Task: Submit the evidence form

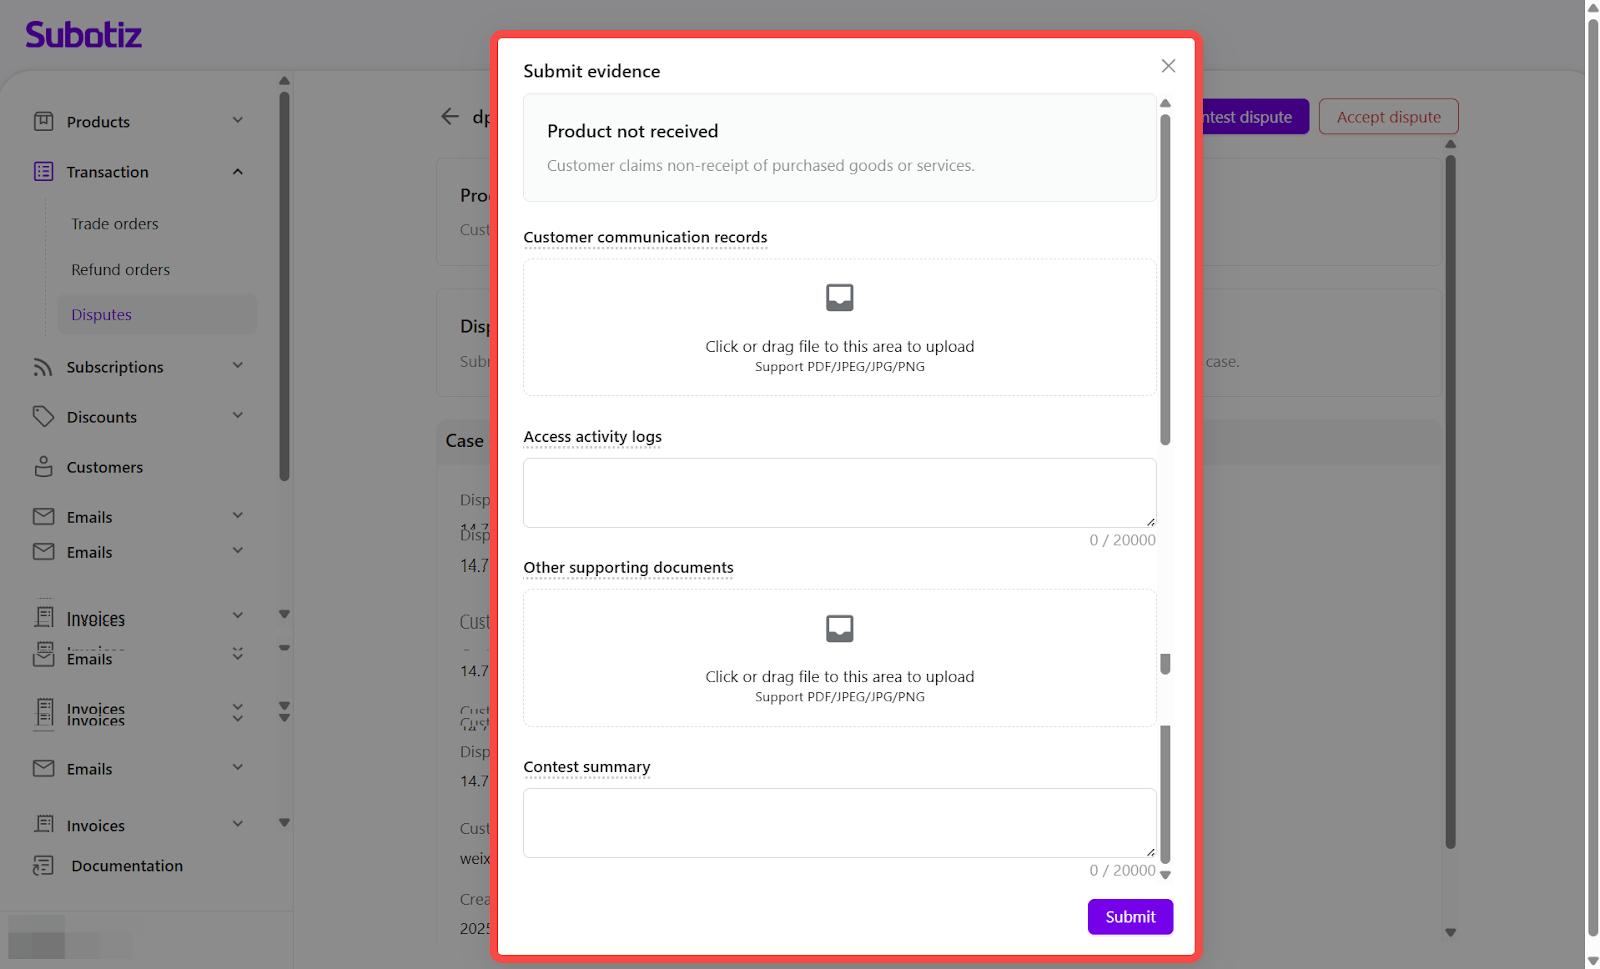Action: pyautogui.click(x=1130, y=917)
